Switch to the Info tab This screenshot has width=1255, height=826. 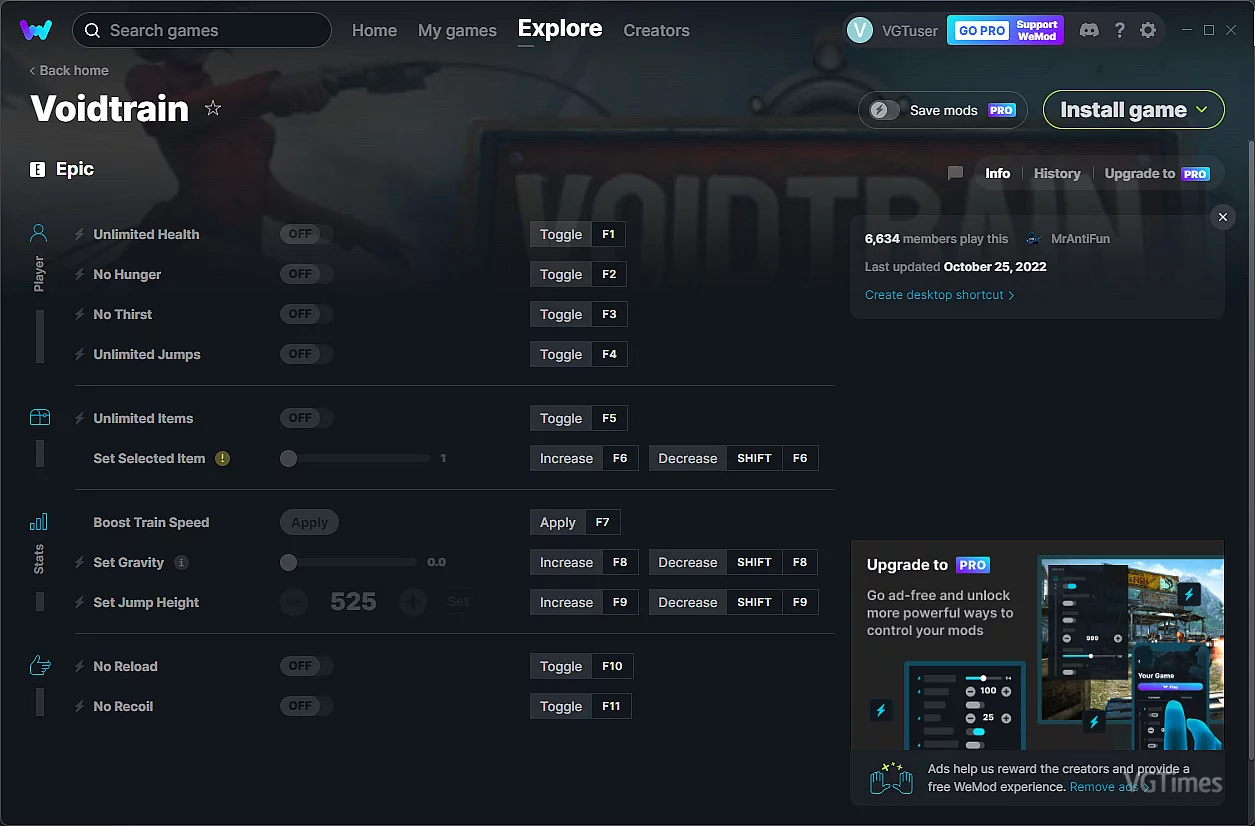(997, 173)
